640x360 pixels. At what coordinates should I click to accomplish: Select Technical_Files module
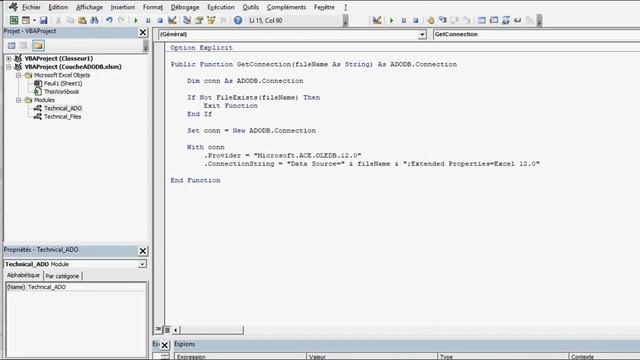pos(62,117)
